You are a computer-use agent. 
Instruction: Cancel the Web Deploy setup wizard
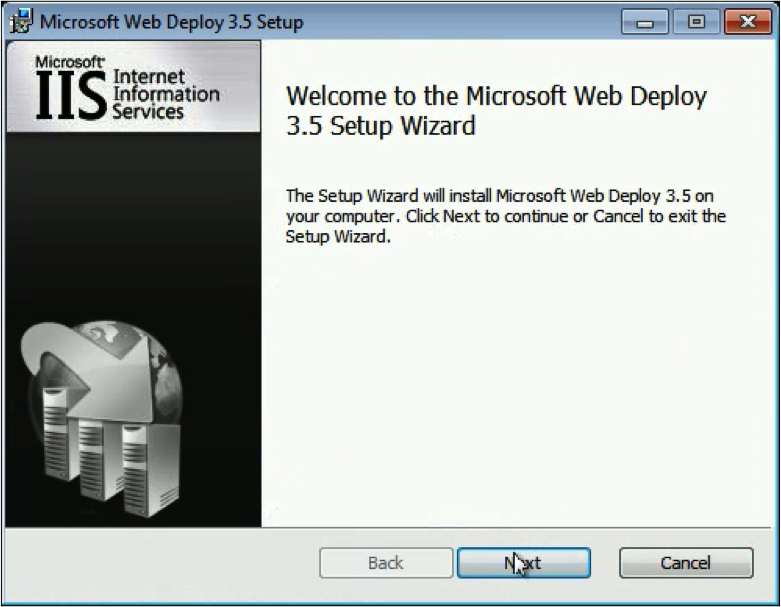686,563
